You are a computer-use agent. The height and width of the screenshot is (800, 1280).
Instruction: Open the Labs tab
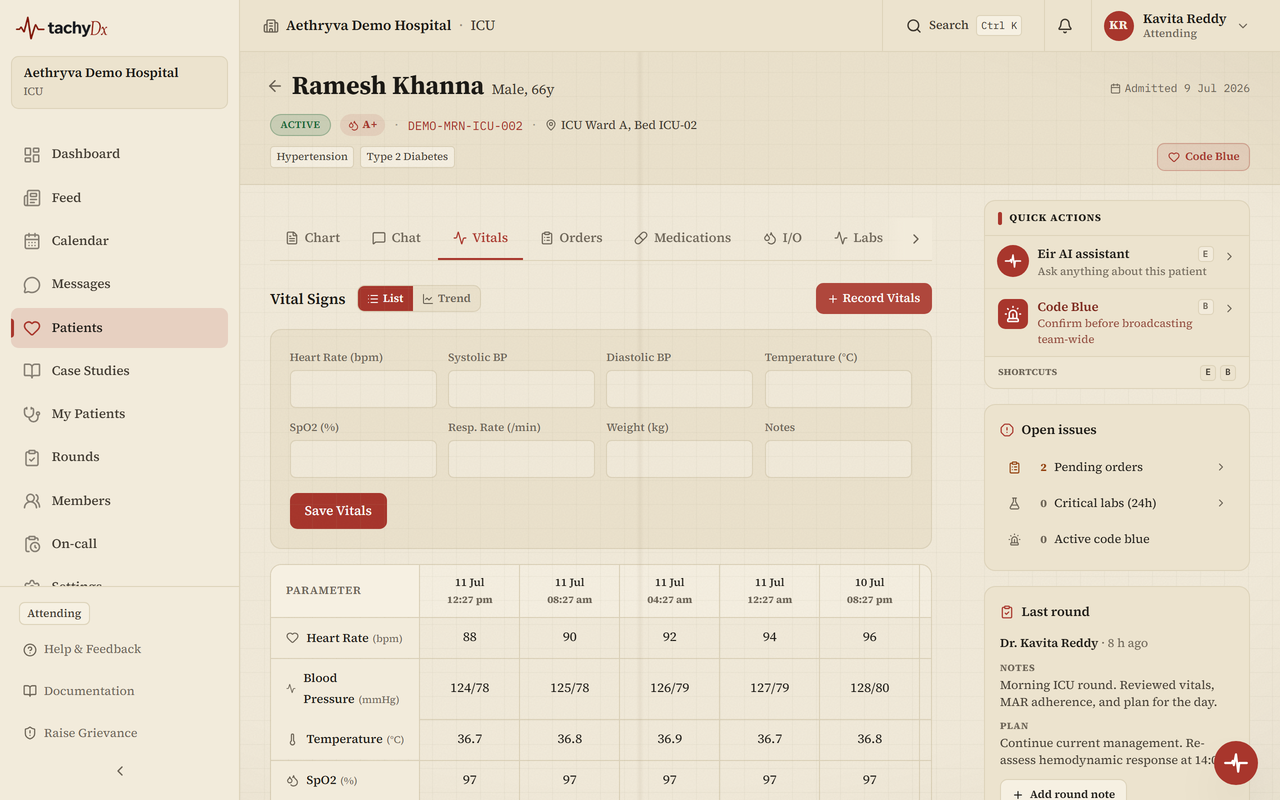pyautogui.click(x=858, y=238)
